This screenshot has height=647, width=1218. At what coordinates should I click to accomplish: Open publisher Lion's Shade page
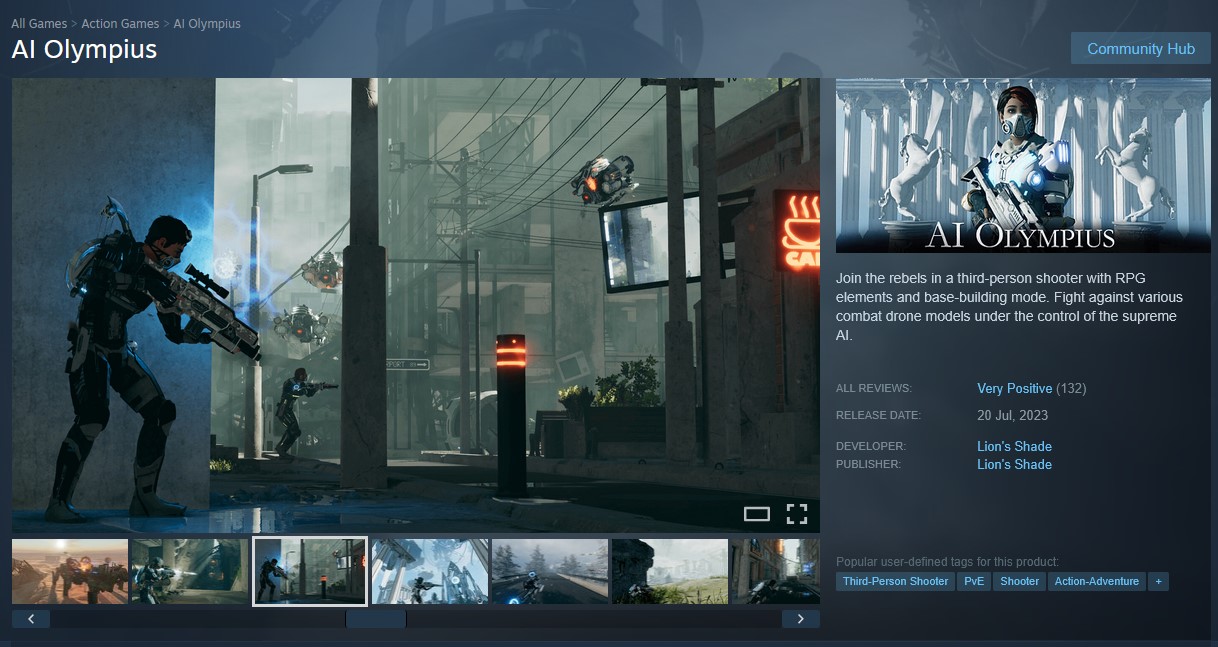coord(1014,464)
